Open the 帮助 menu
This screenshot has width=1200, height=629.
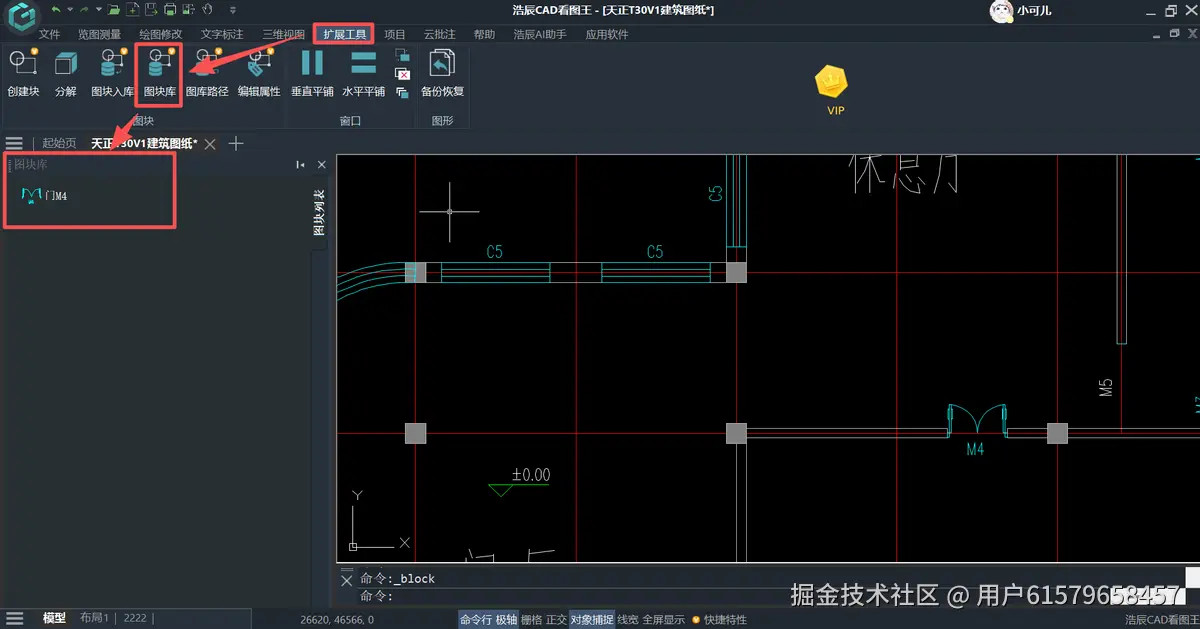point(484,34)
